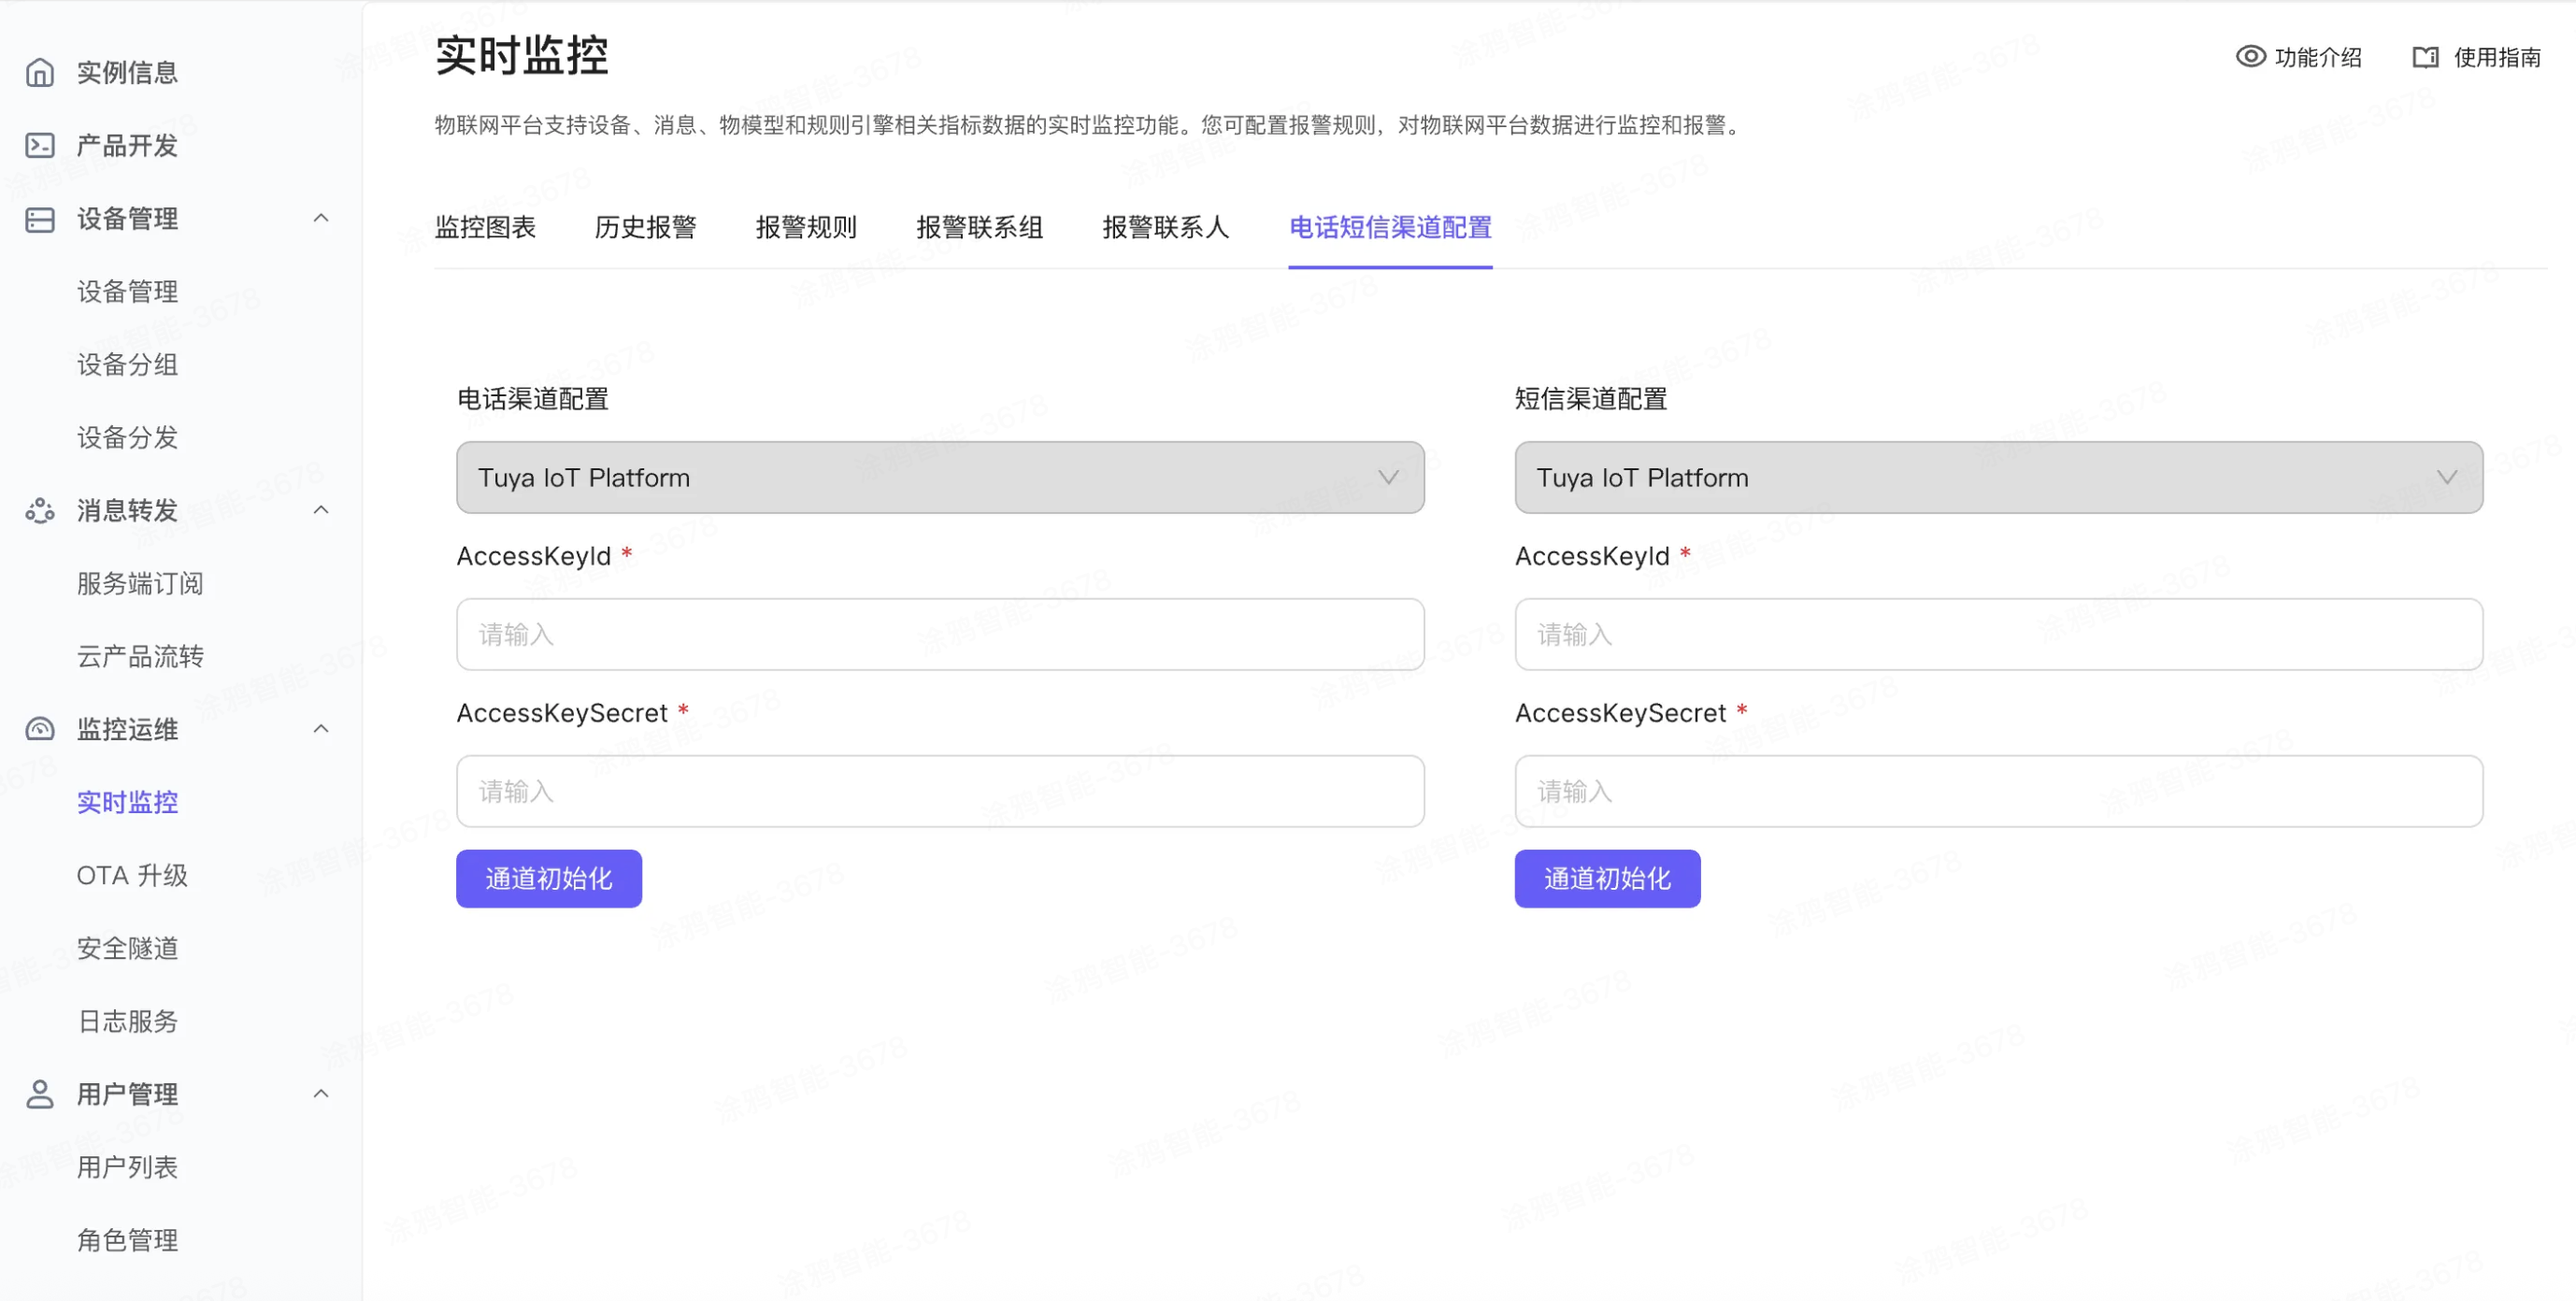This screenshot has height=1301, width=2576.
Task: Collapse the 设备管理 sidebar section
Action: [320, 218]
